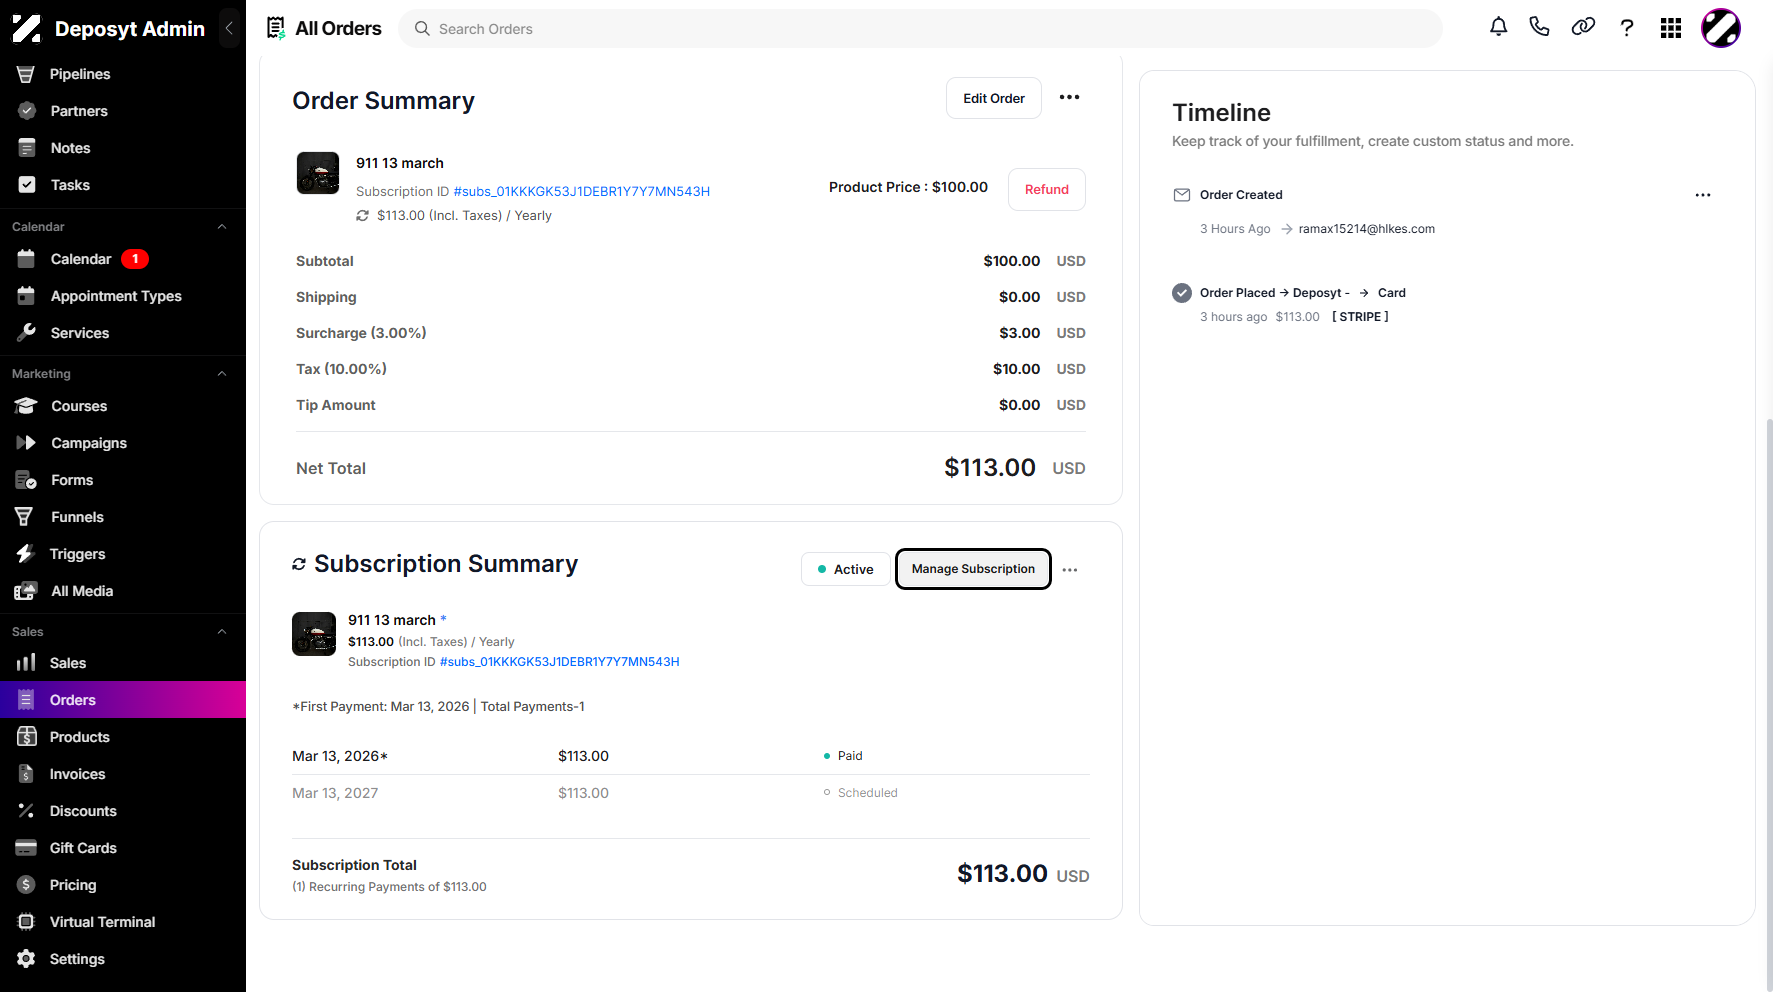The height and width of the screenshot is (992, 1773).
Task: Open Subscription Summary three-dot menu
Action: pos(1070,570)
